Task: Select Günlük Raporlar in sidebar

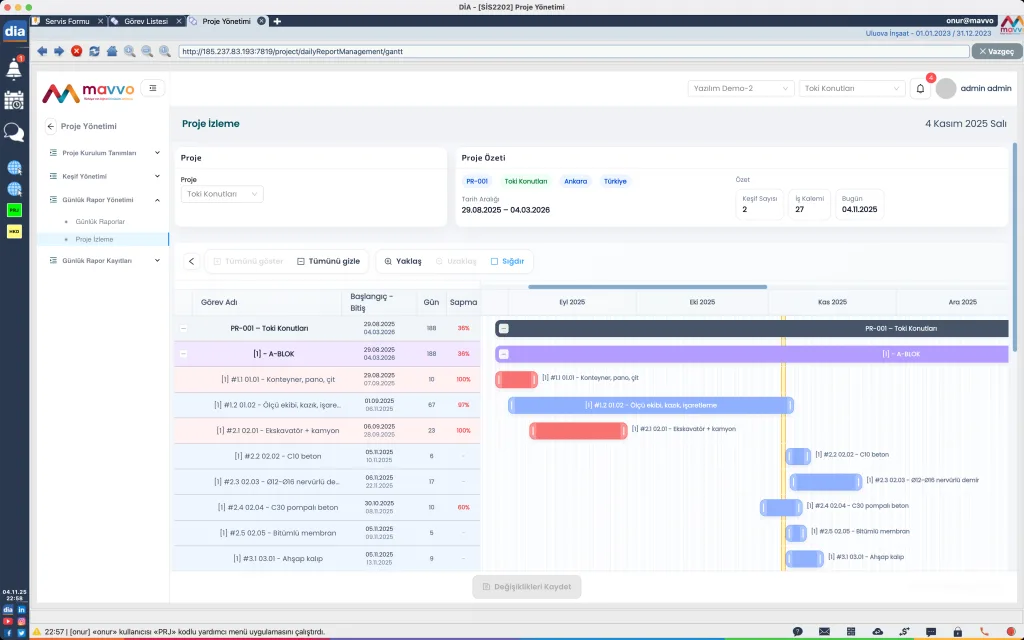Action: pyautogui.click(x=100, y=221)
